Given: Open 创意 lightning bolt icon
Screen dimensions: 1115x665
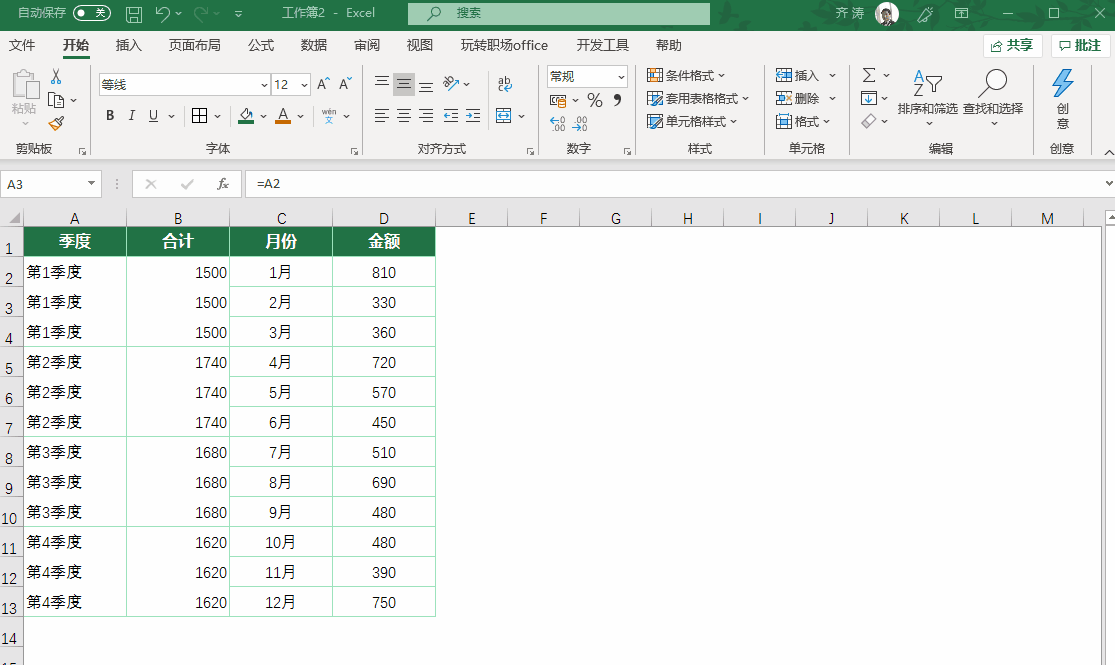Looking at the screenshot, I should click(x=1062, y=84).
